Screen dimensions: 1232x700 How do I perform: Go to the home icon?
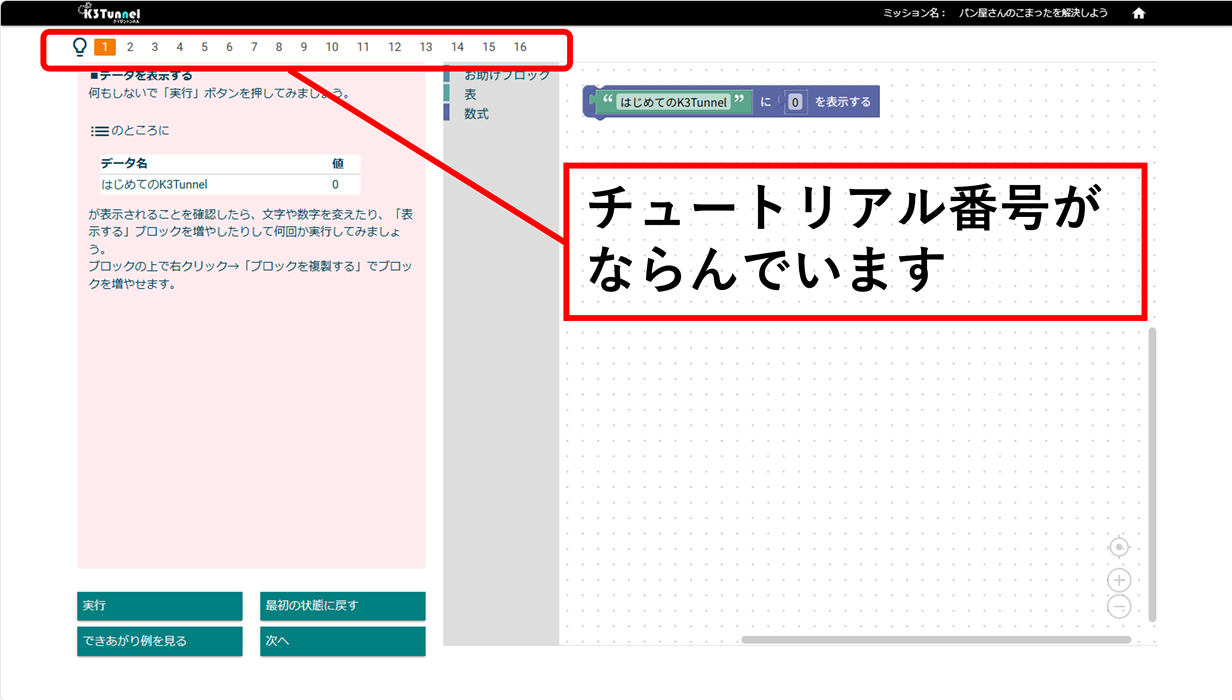(1138, 13)
